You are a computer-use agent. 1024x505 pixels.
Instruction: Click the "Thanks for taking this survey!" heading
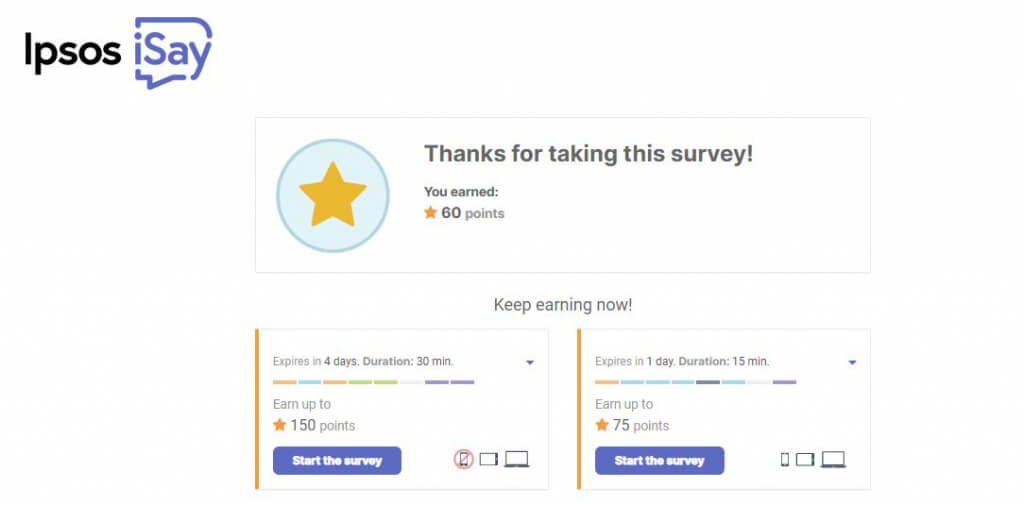pos(588,154)
